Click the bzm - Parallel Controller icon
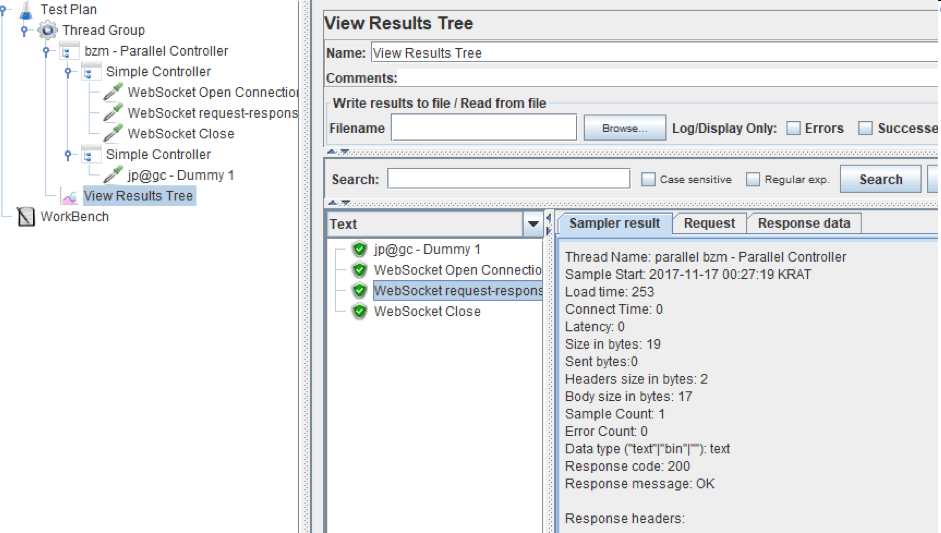The image size is (941, 533). coord(69,51)
